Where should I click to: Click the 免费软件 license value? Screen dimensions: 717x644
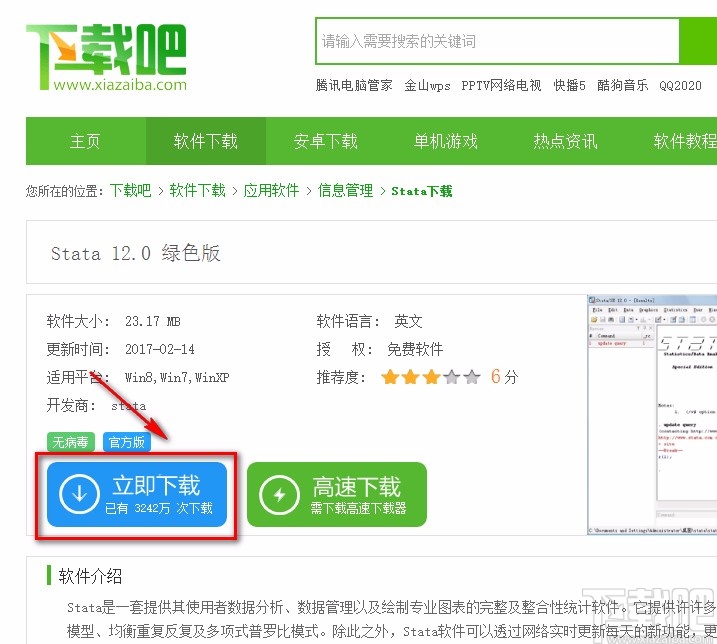415,349
